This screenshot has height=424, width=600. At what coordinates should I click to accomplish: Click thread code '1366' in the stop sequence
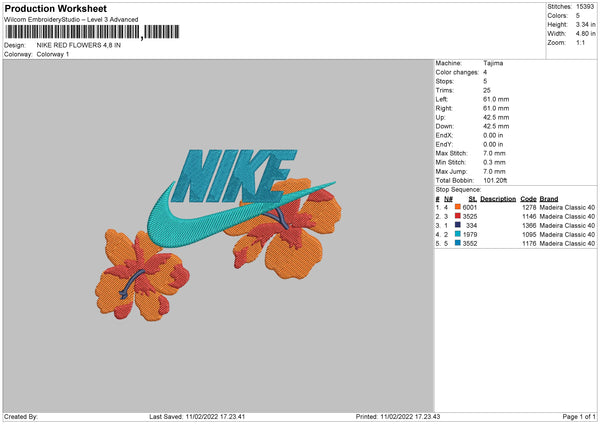pos(529,225)
